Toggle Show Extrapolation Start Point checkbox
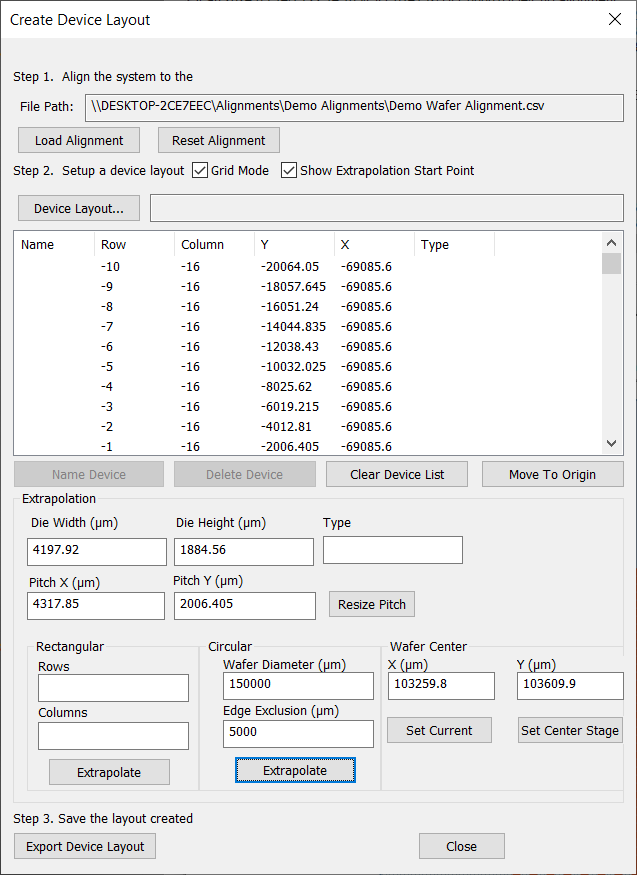Image resolution: width=637 pixels, height=875 pixels. 290,170
